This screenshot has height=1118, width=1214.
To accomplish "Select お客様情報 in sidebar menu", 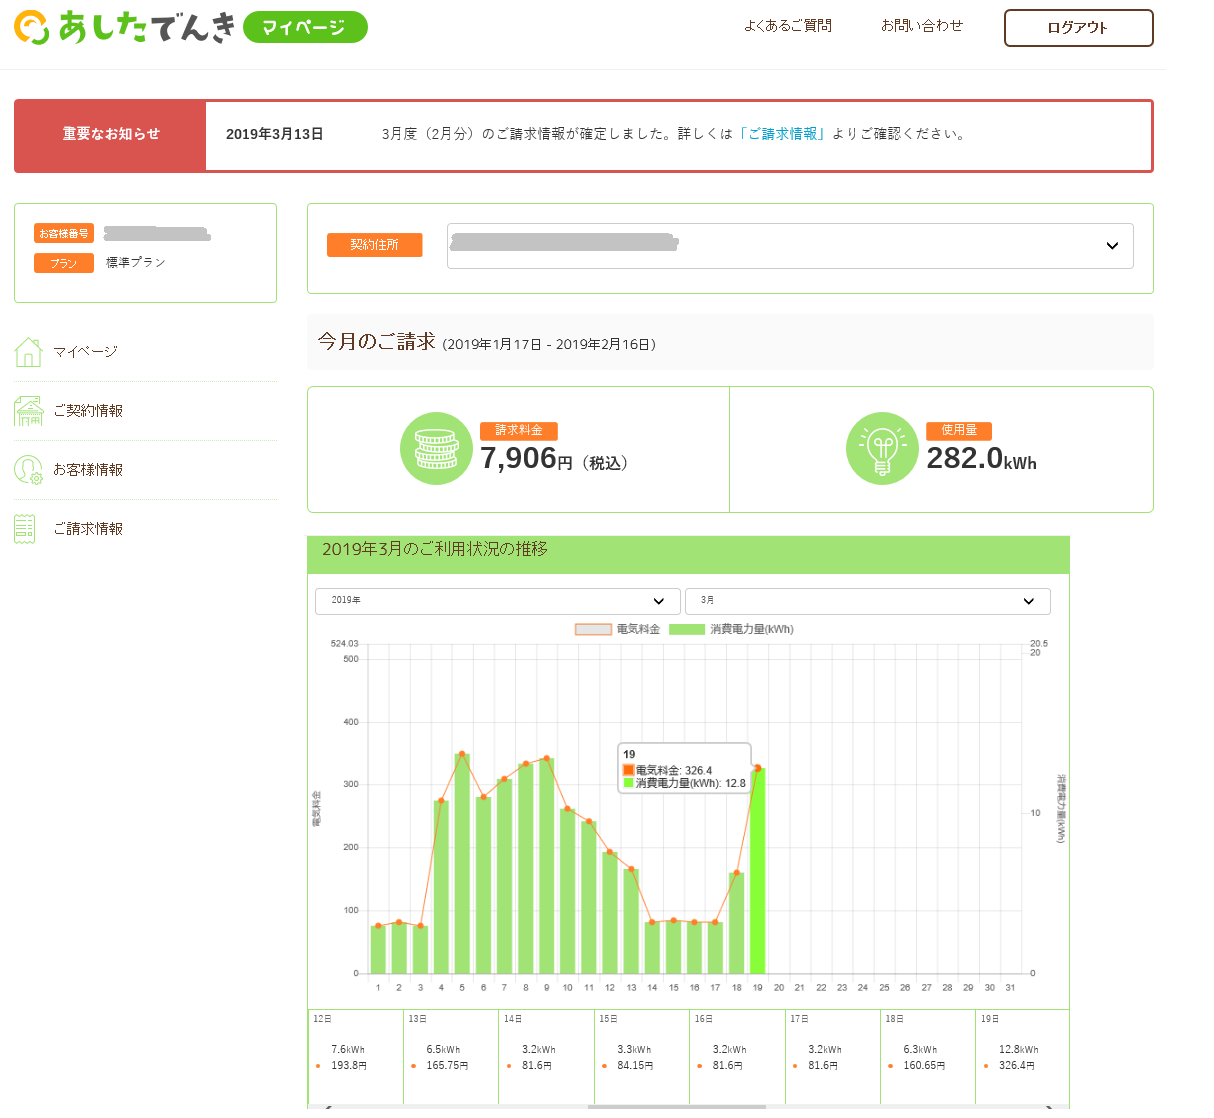I will click(x=88, y=470).
